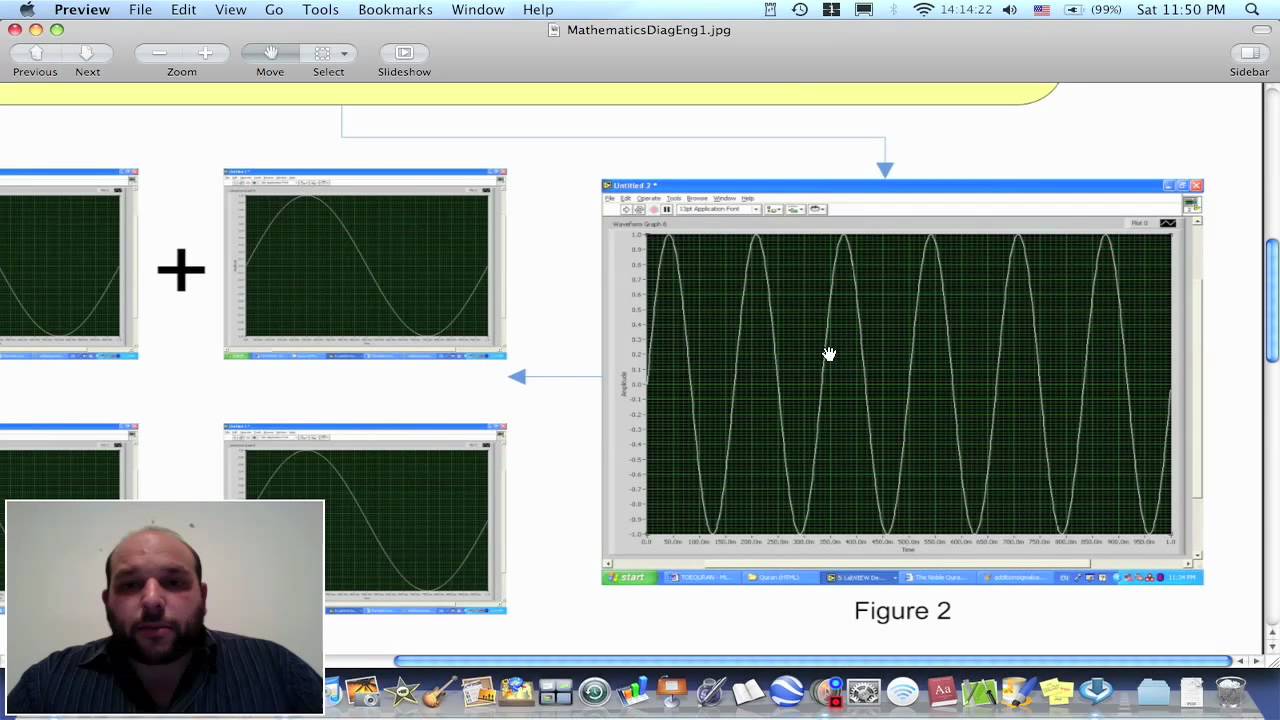Toggle the Sidebar panel
Viewport: 1280px width, 720px height.
(x=1249, y=52)
